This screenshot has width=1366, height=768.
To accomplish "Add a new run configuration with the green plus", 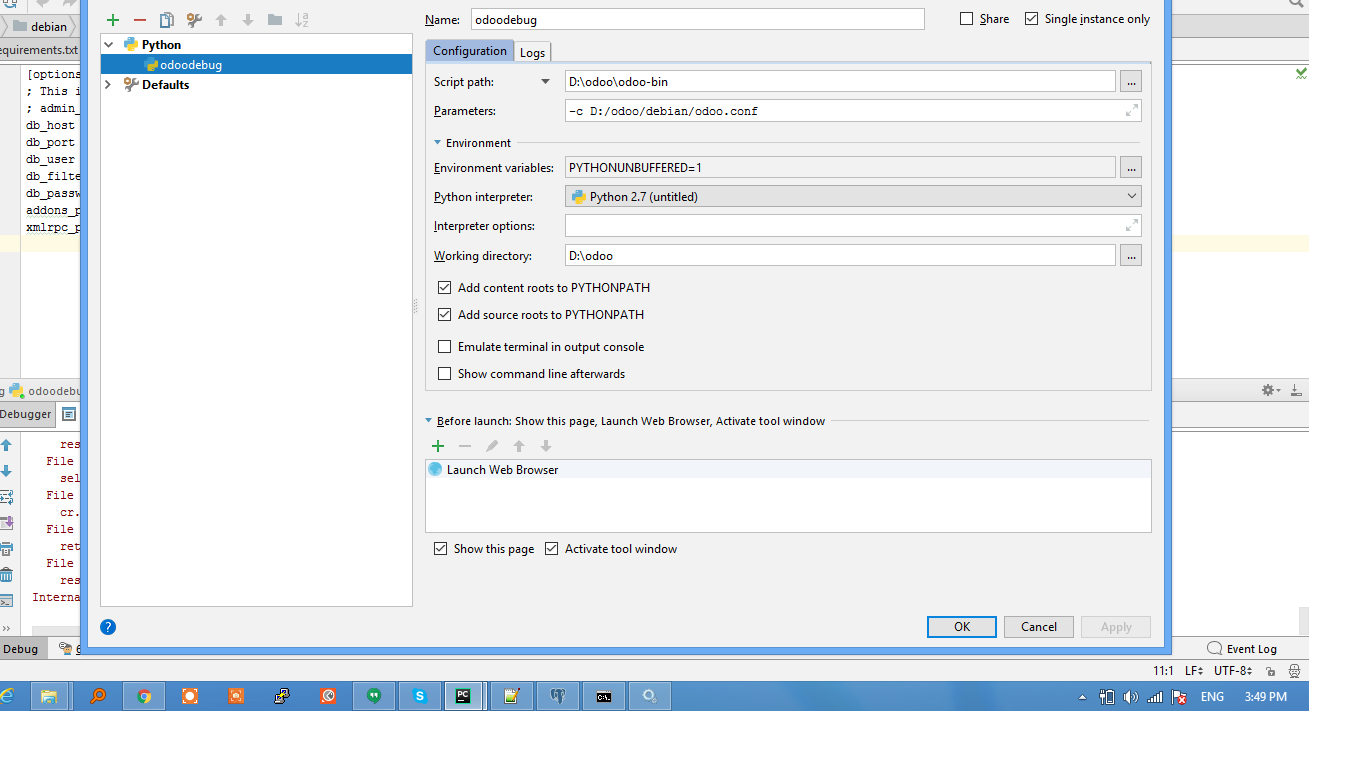I will click(x=113, y=20).
